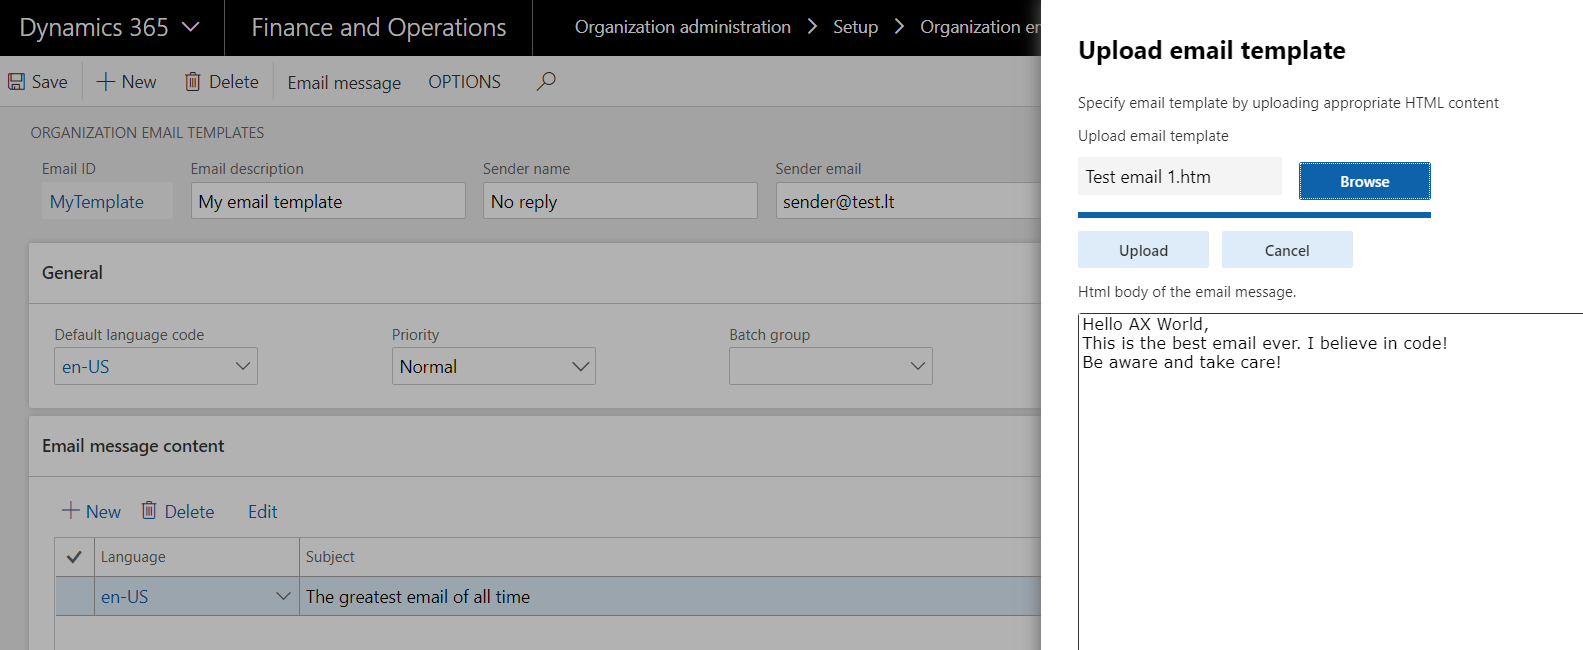Cancel the upload email template dialog
1583x650 pixels.
1287,250
